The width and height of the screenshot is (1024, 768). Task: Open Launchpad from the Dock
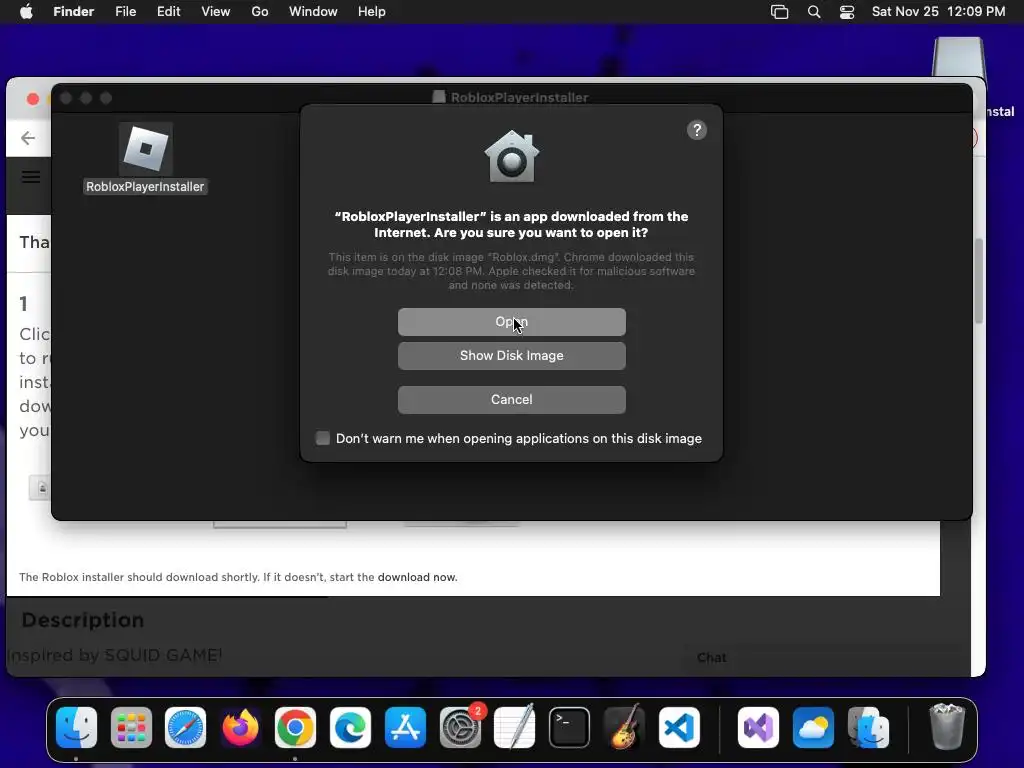(131, 728)
